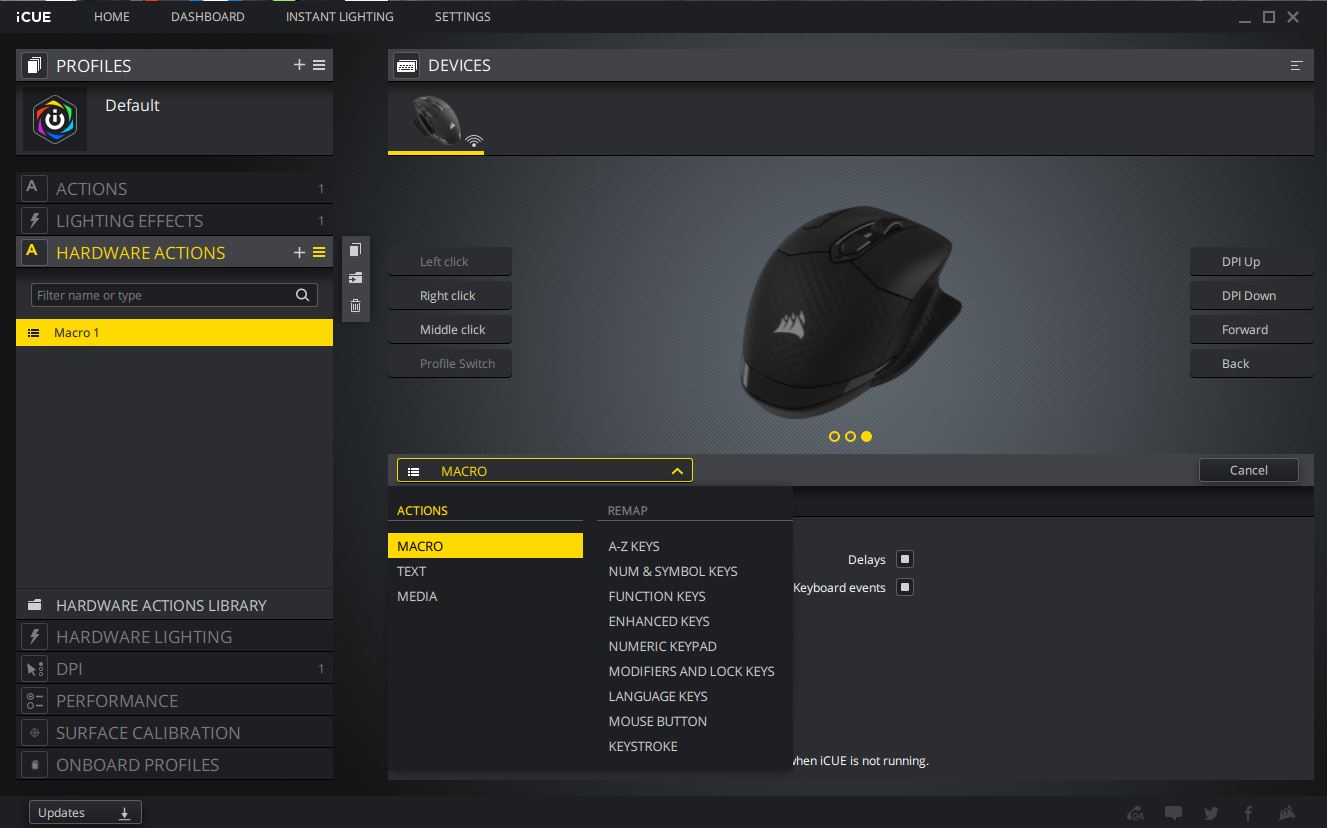Viewport: 1327px width, 828px height.
Task: Select the Forward mouse button
Action: pyautogui.click(x=1251, y=330)
